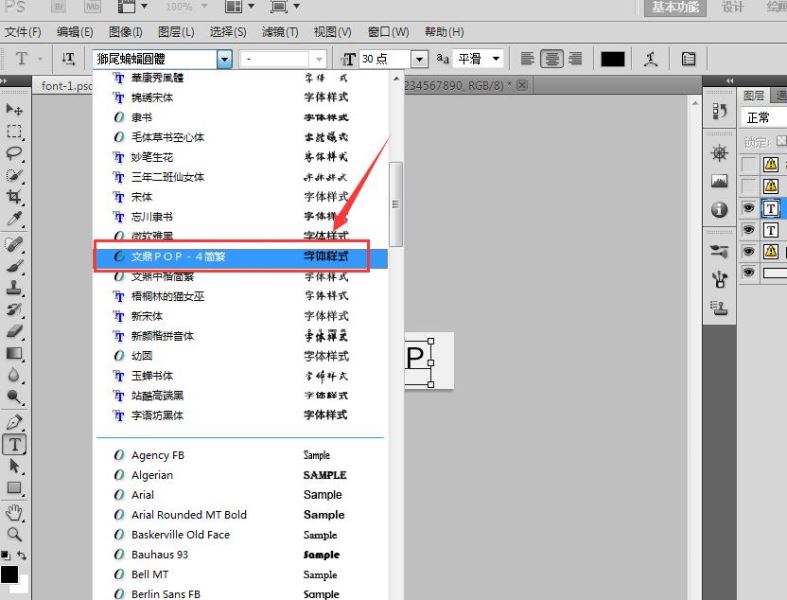This screenshot has height=600, width=787.
Task: Select the Gradient tool
Action: 14,353
